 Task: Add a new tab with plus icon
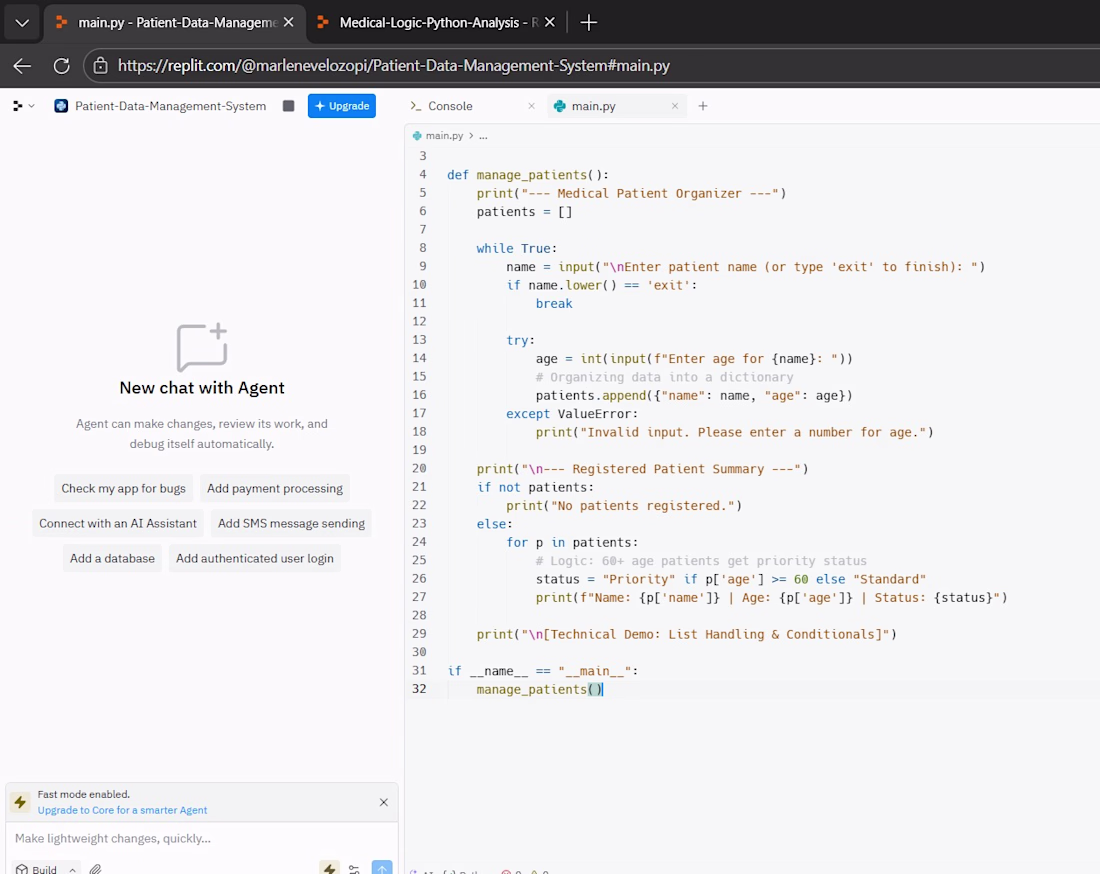pos(703,106)
